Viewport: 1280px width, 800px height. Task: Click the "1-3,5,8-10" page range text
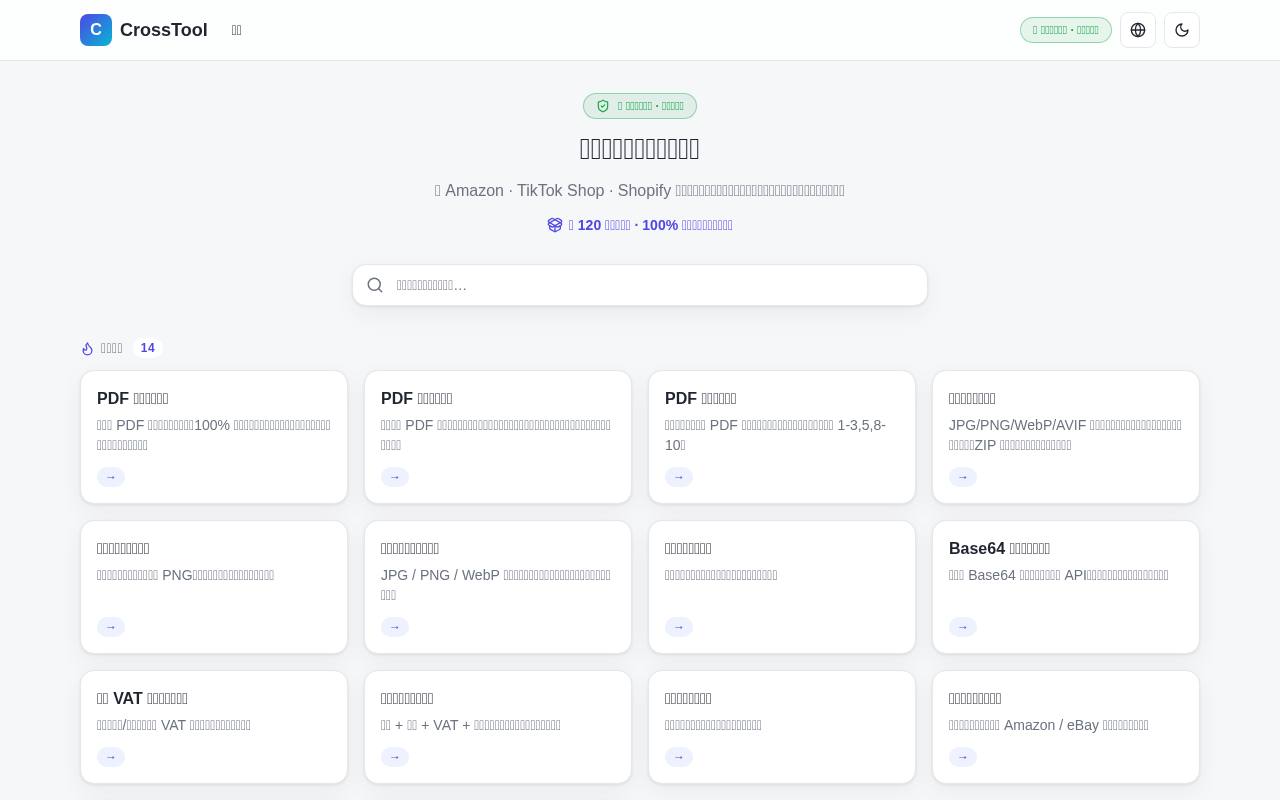coord(775,435)
